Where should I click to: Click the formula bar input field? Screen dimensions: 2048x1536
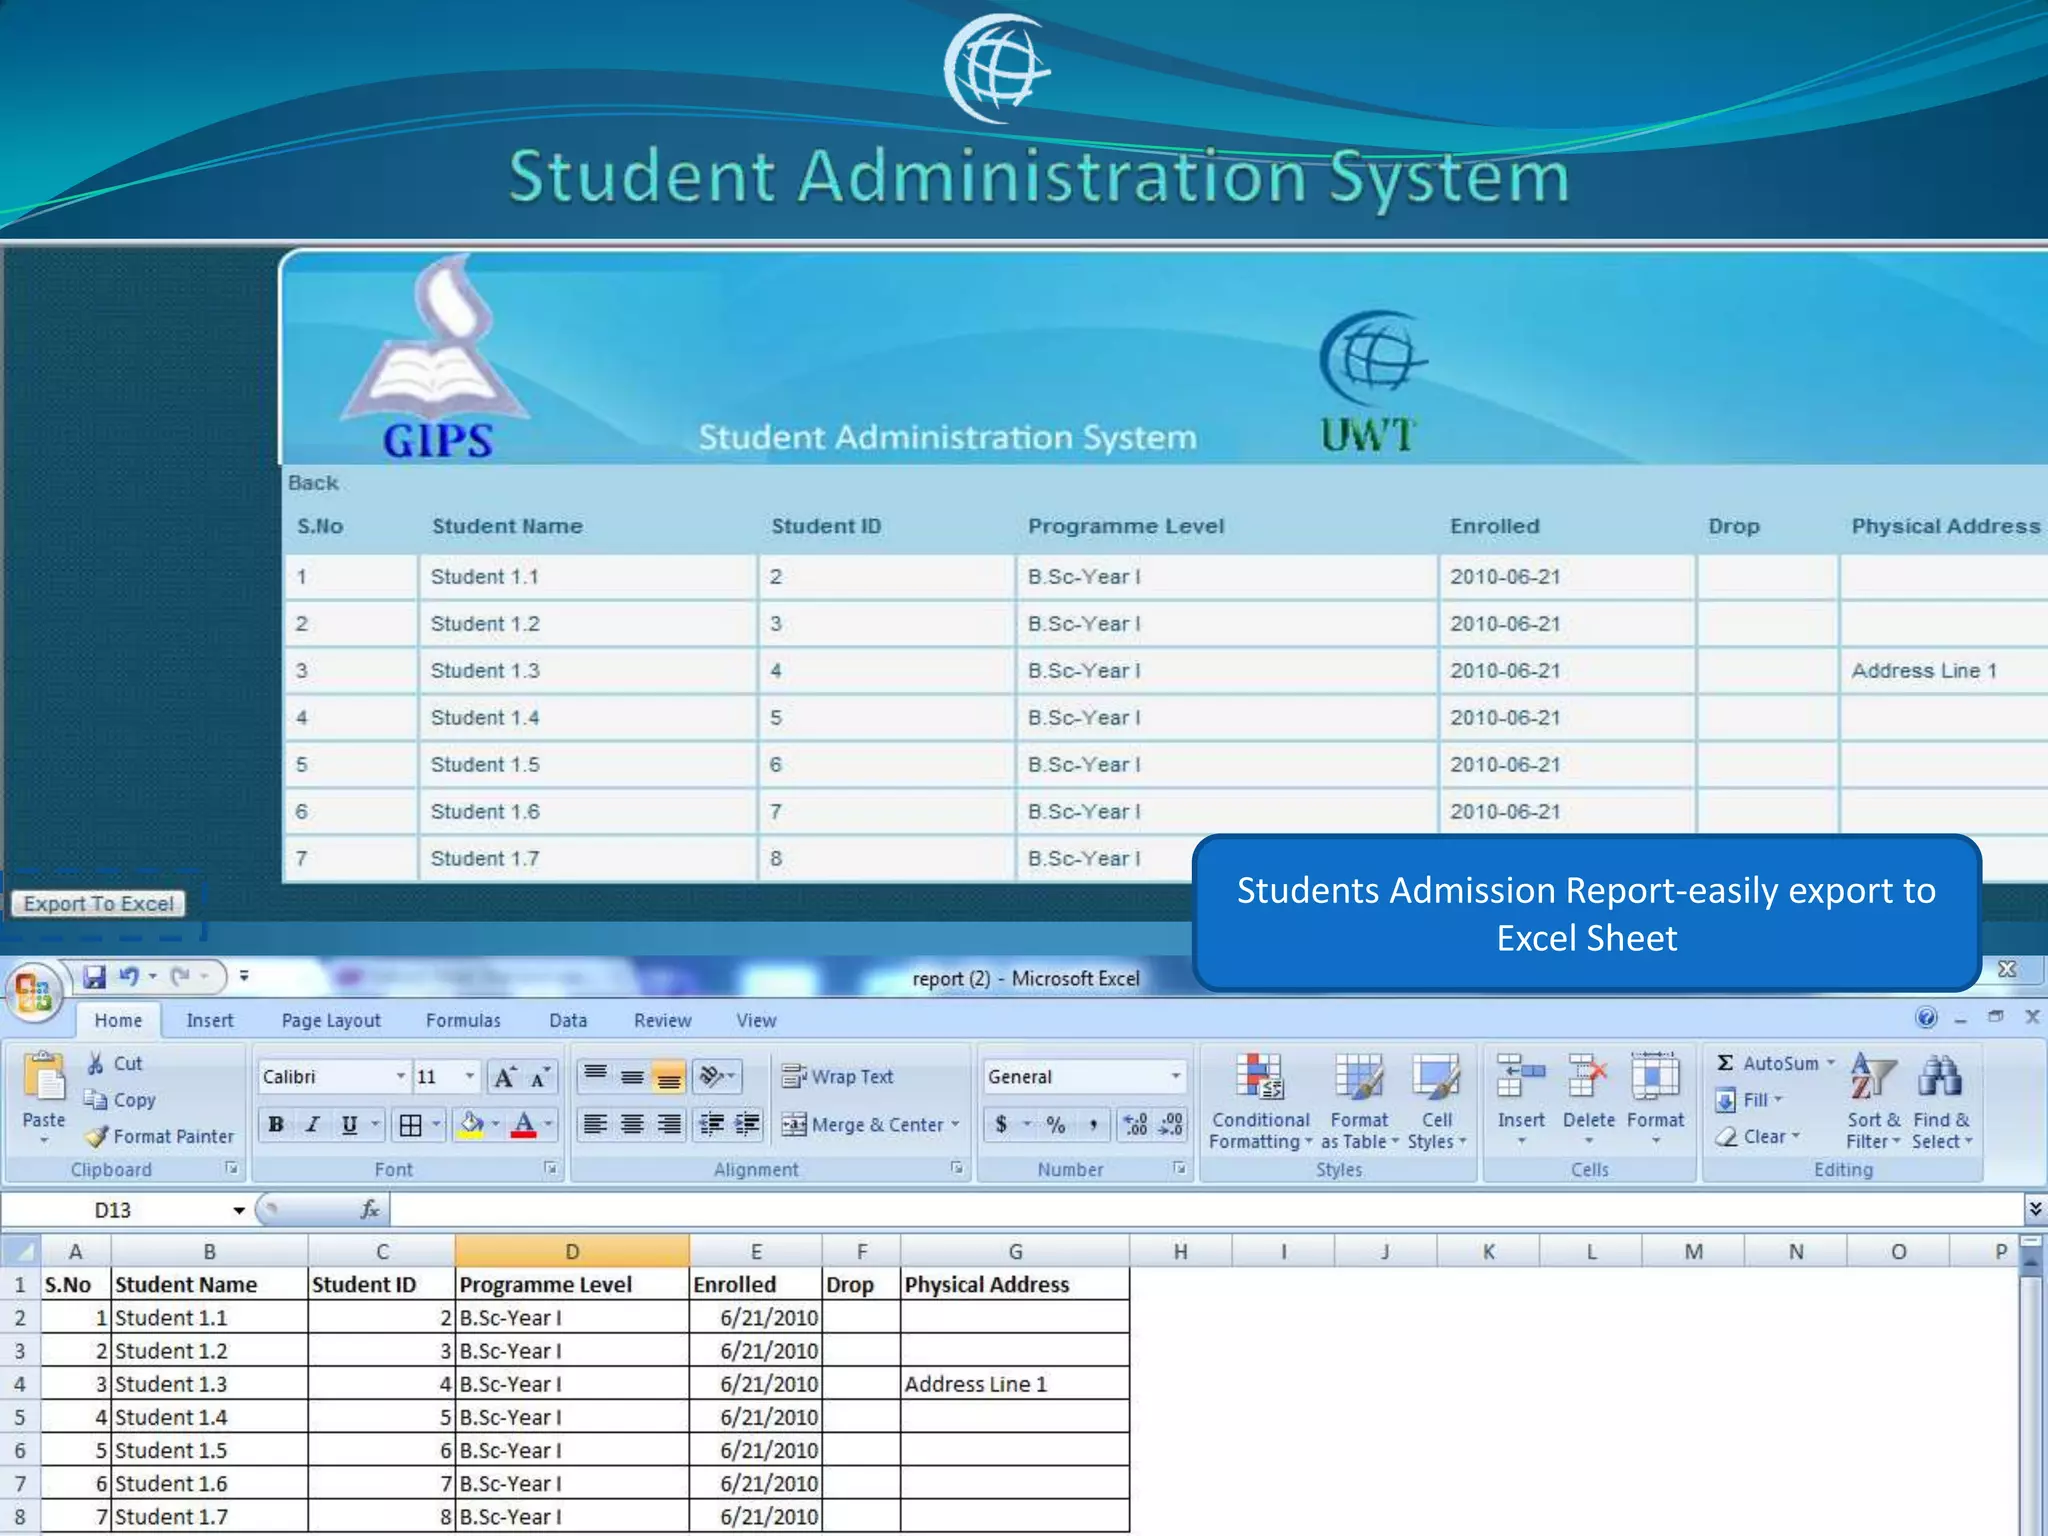click(1205, 1210)
